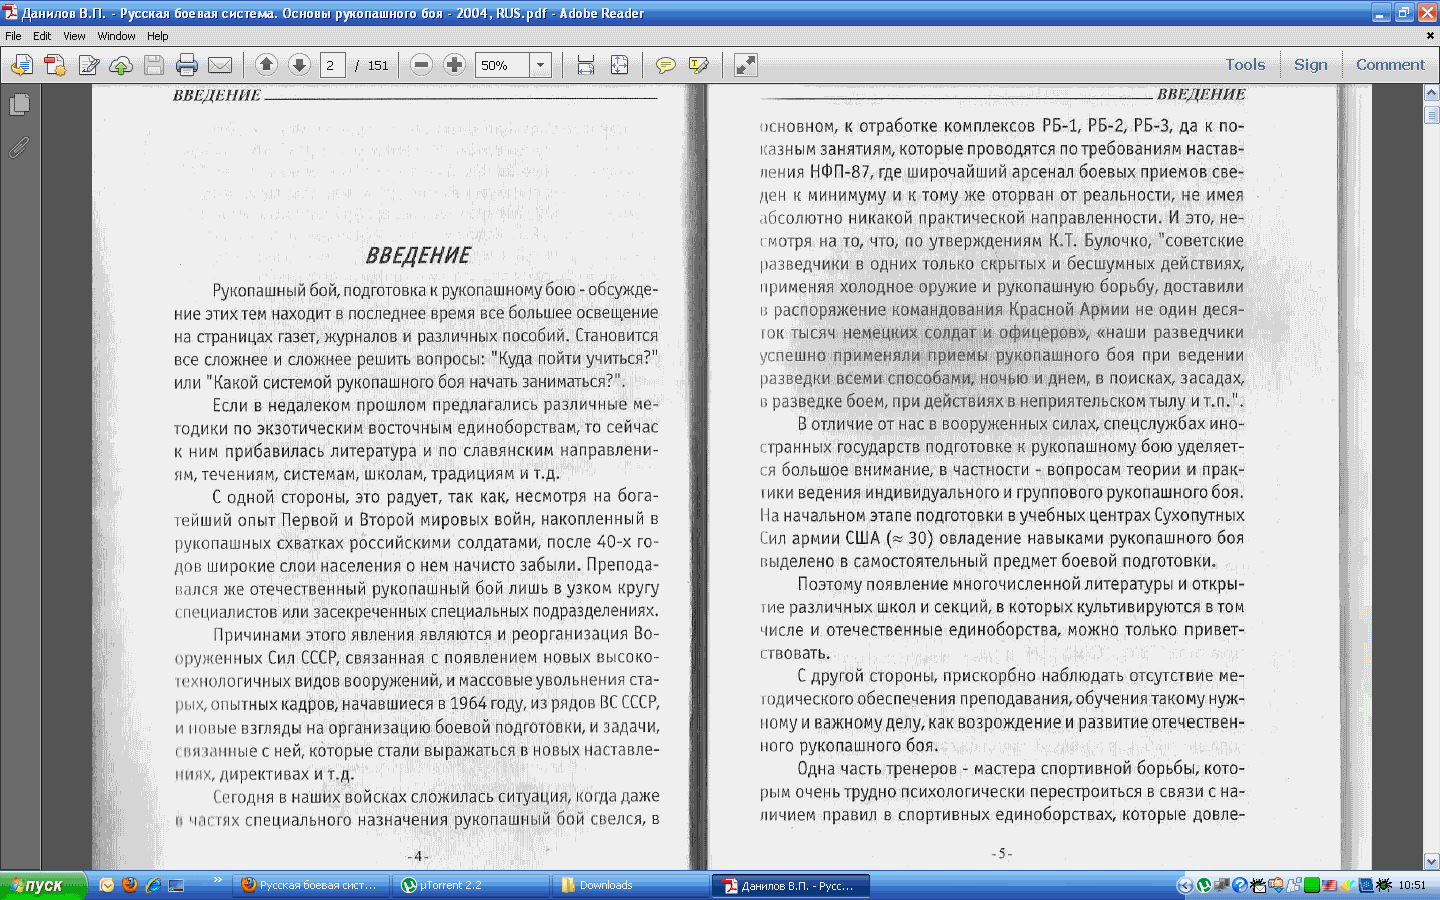1440x900 pixels.
Task: Open the zoom percentage dropdown
Action: (540, 65)
